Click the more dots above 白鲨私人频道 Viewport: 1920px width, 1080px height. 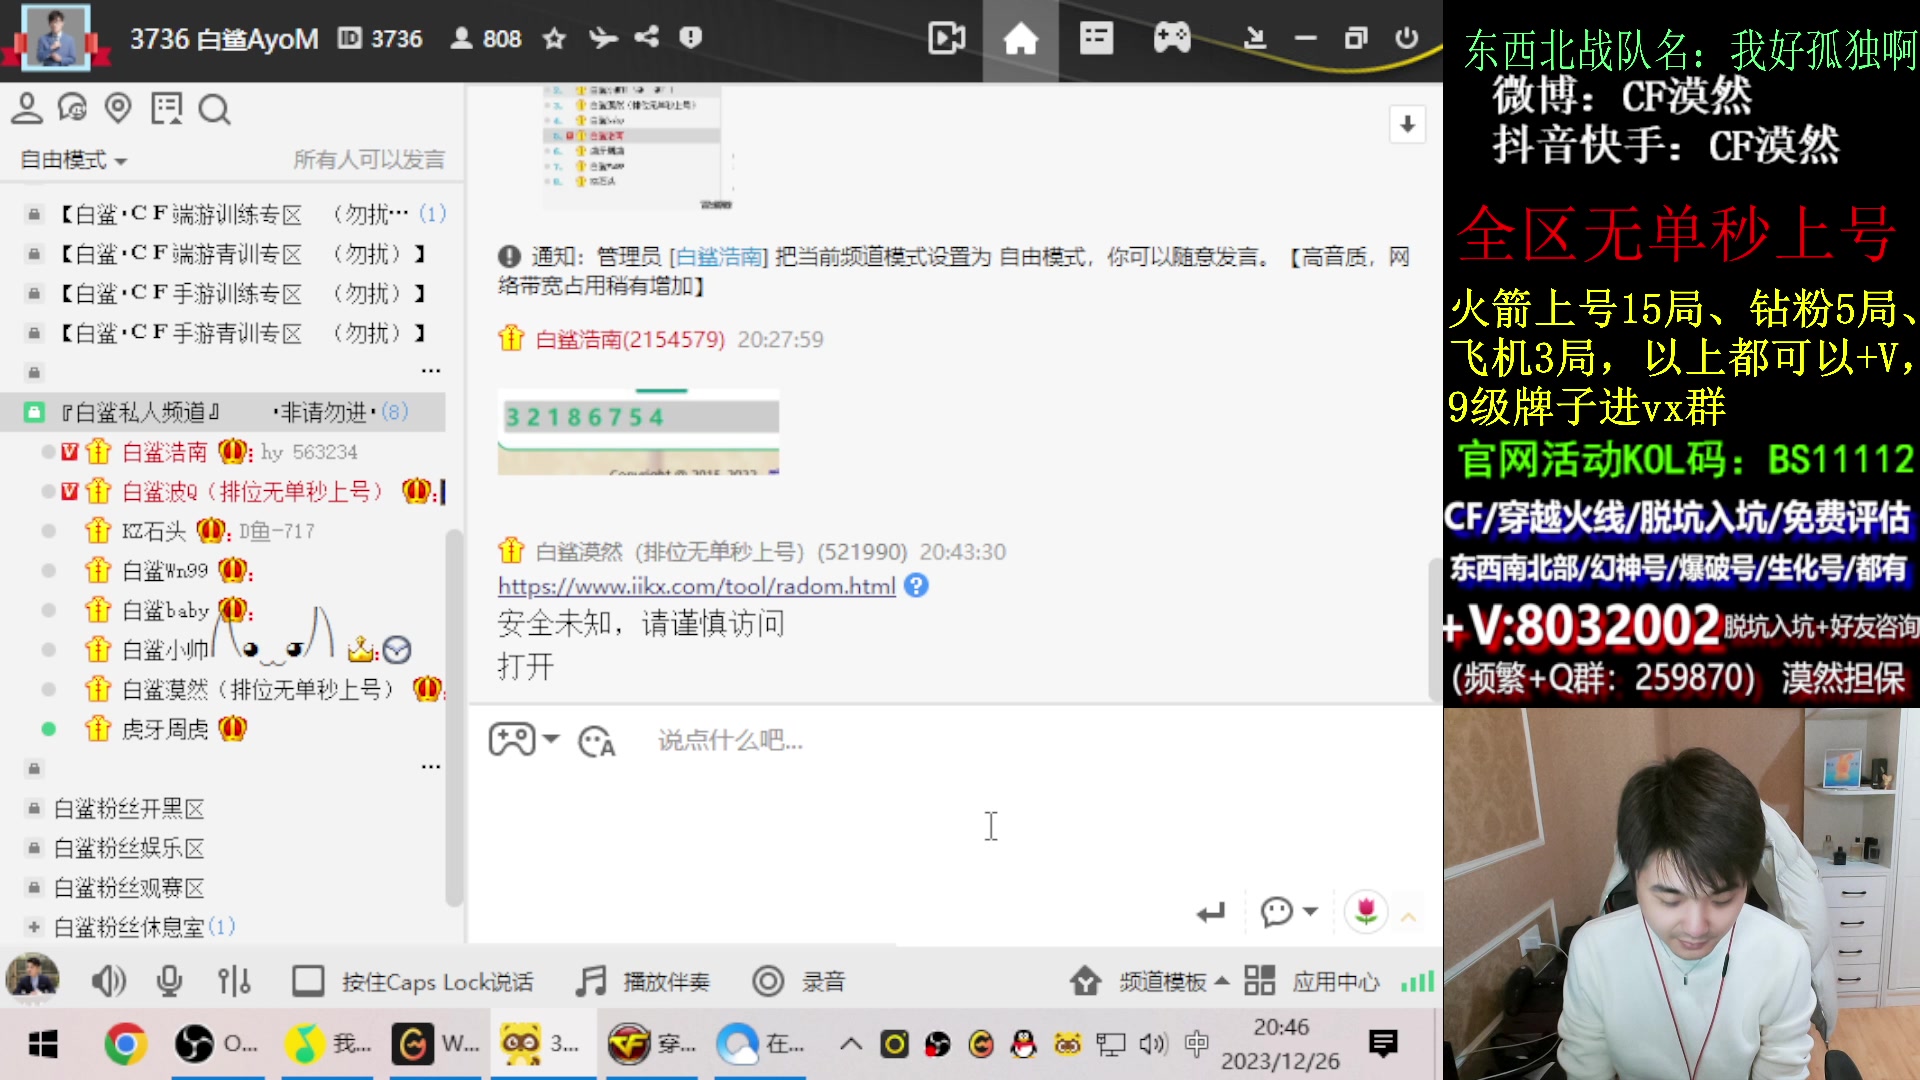pos(431,371)
